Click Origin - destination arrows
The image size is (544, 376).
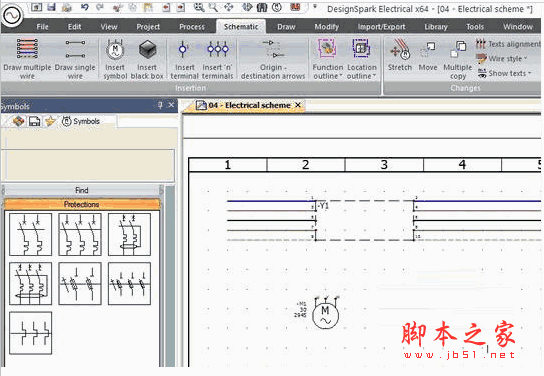(x=273, y=58)
